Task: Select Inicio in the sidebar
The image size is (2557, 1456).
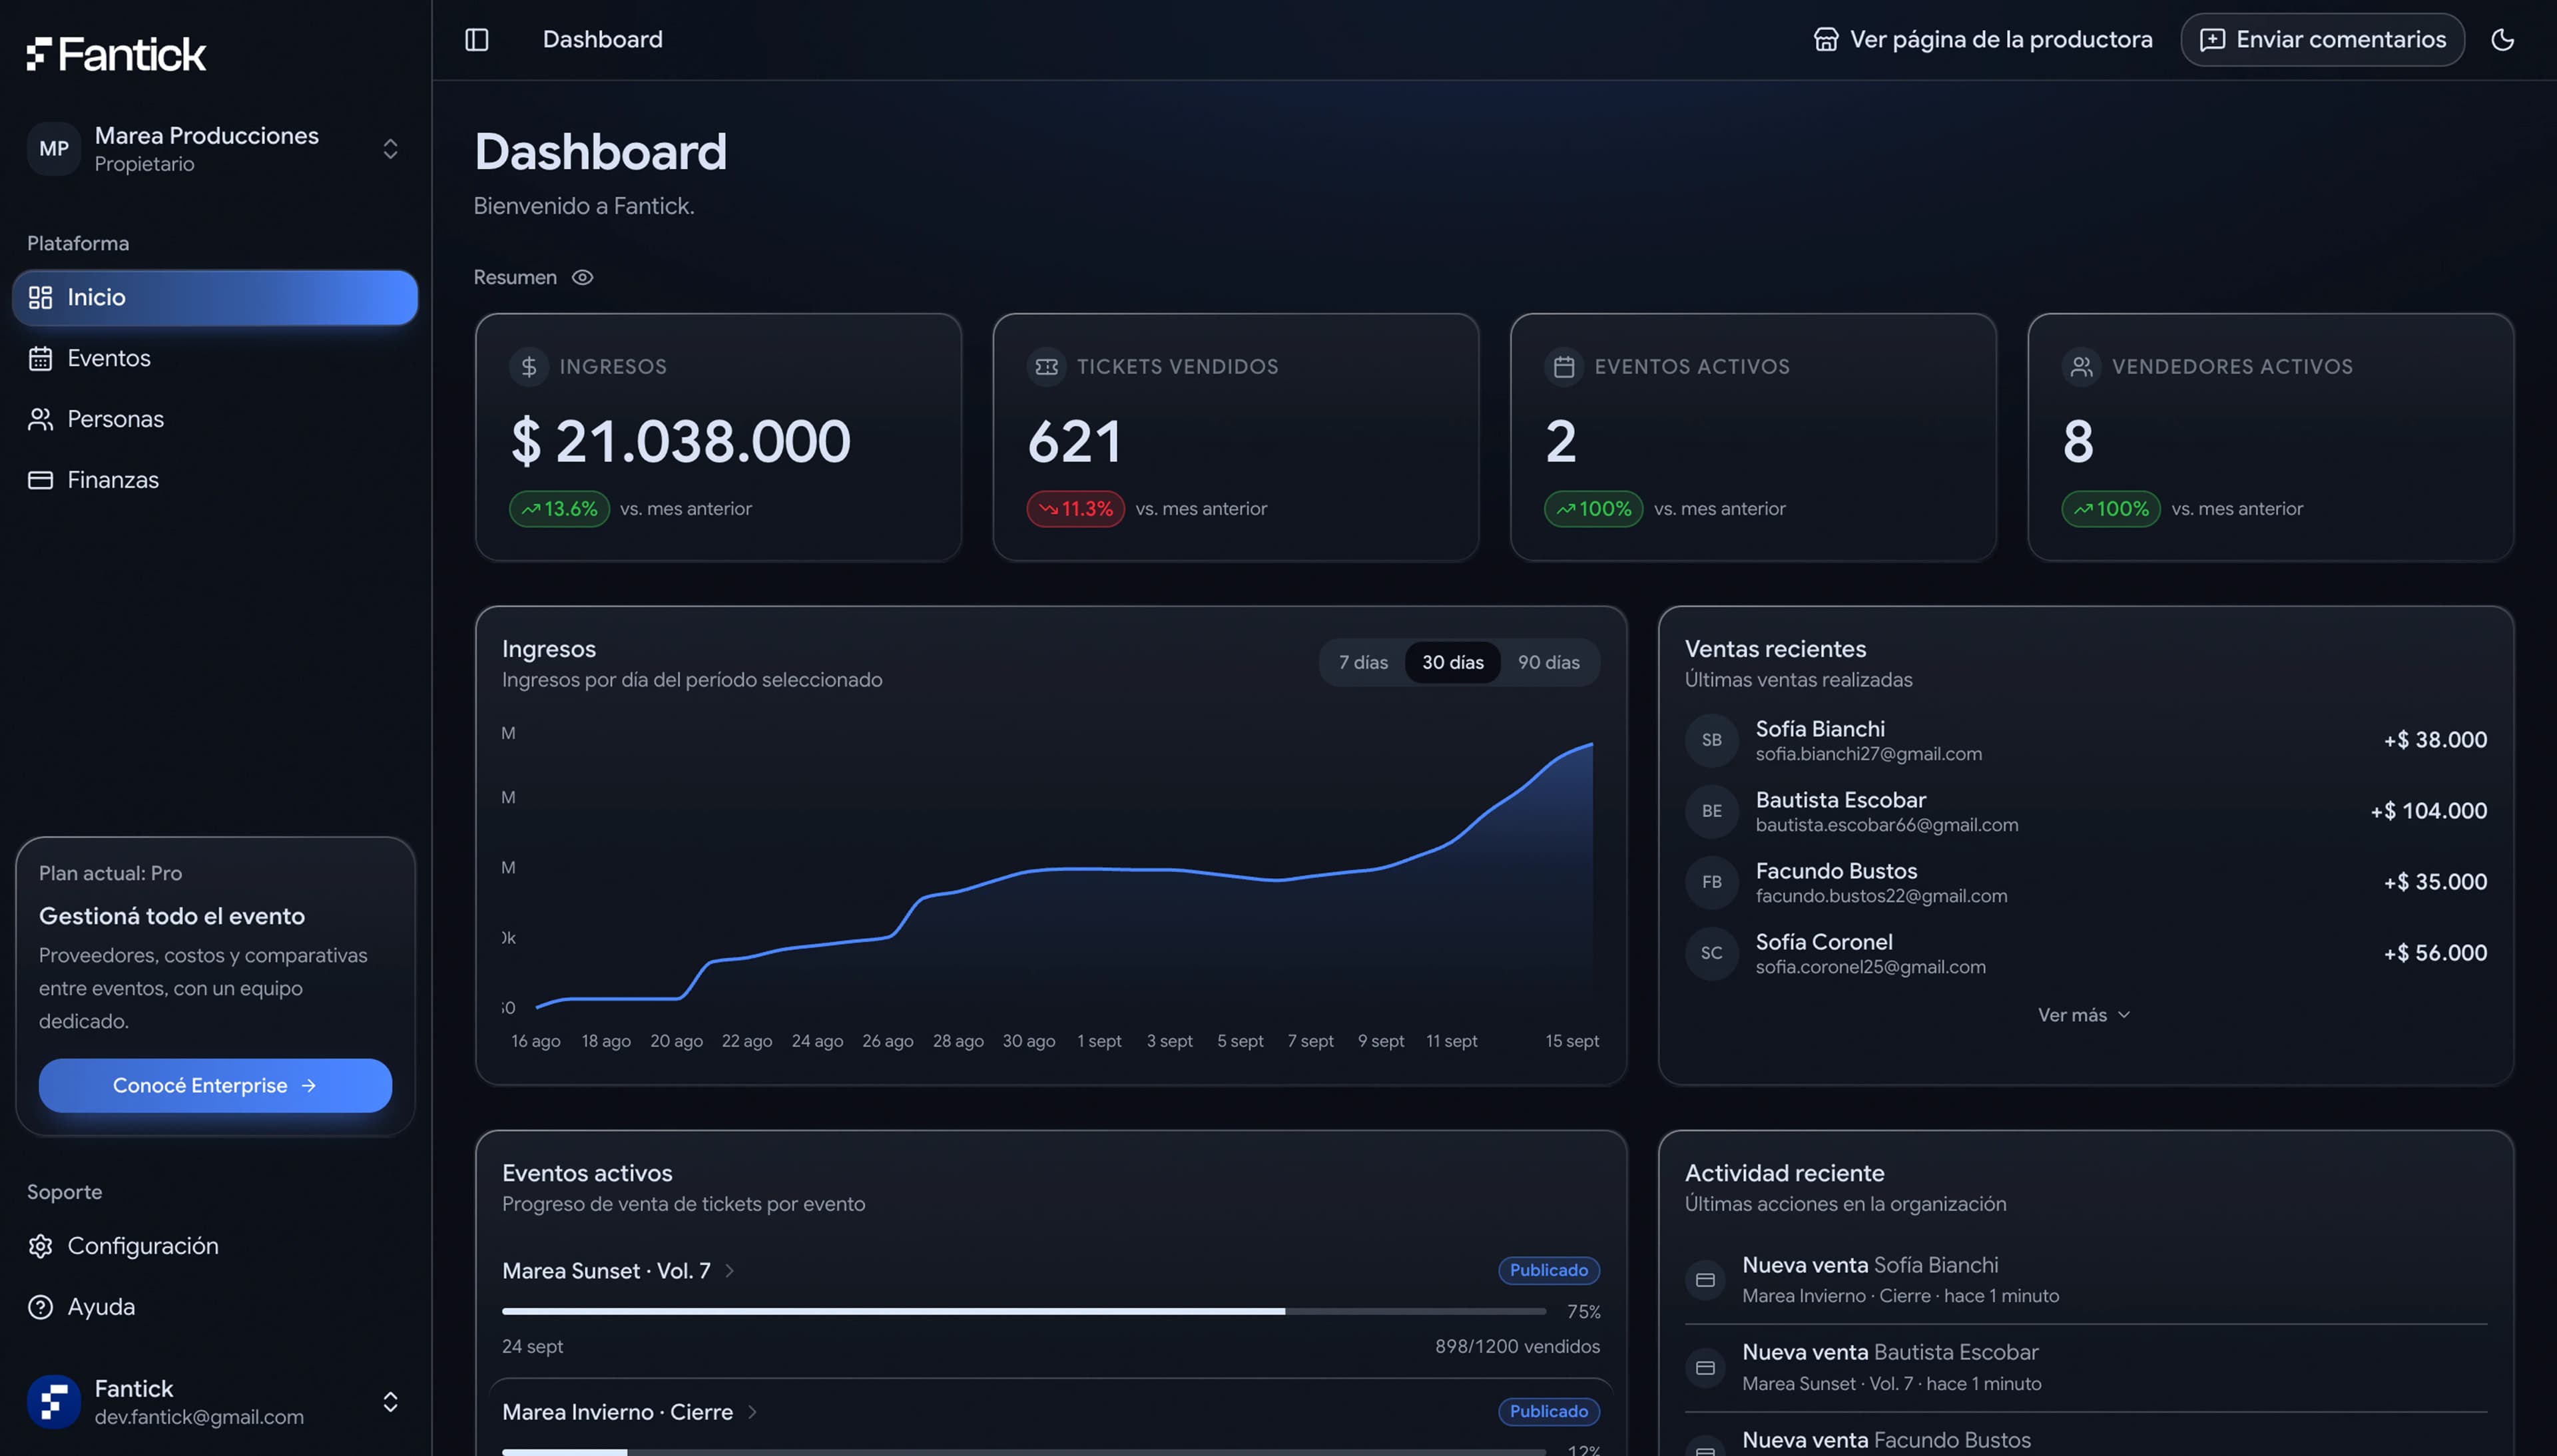Action: tap(215, 298)
